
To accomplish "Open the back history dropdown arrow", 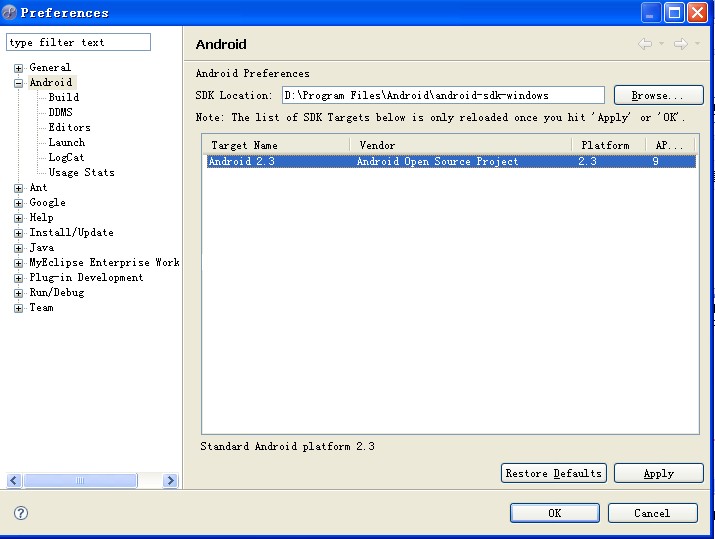I will point(662,44).
